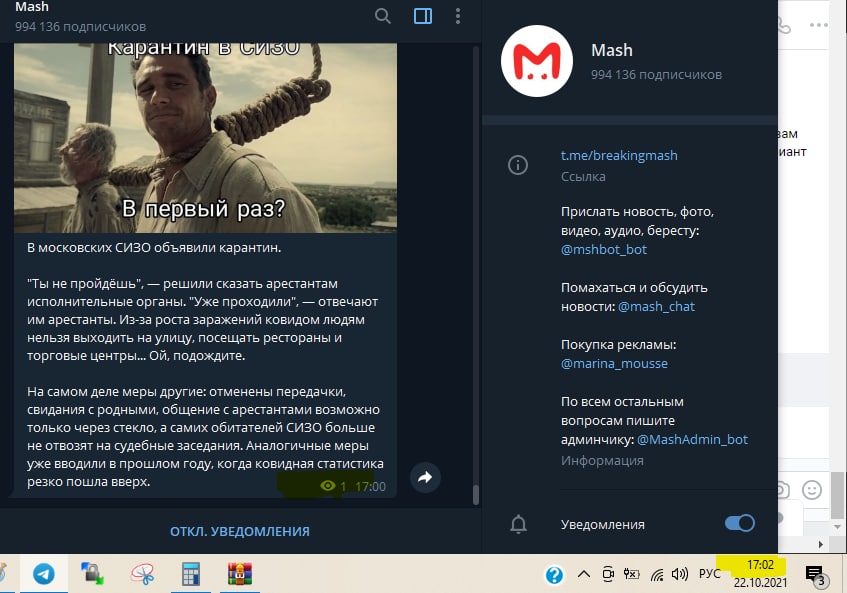The image size is (847, 593).
Task: Open the WinRAR taskbar icon
Action: click(239, 574)
